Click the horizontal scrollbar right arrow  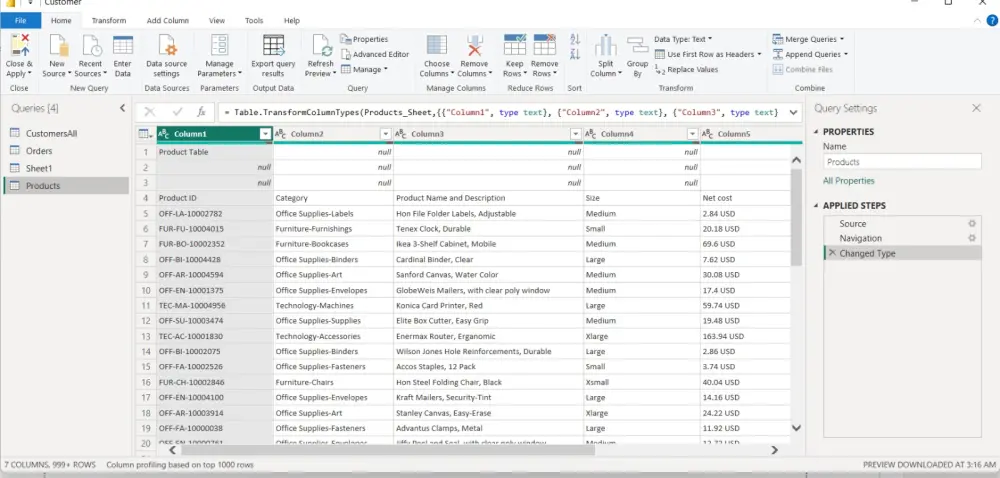[774, 450]
